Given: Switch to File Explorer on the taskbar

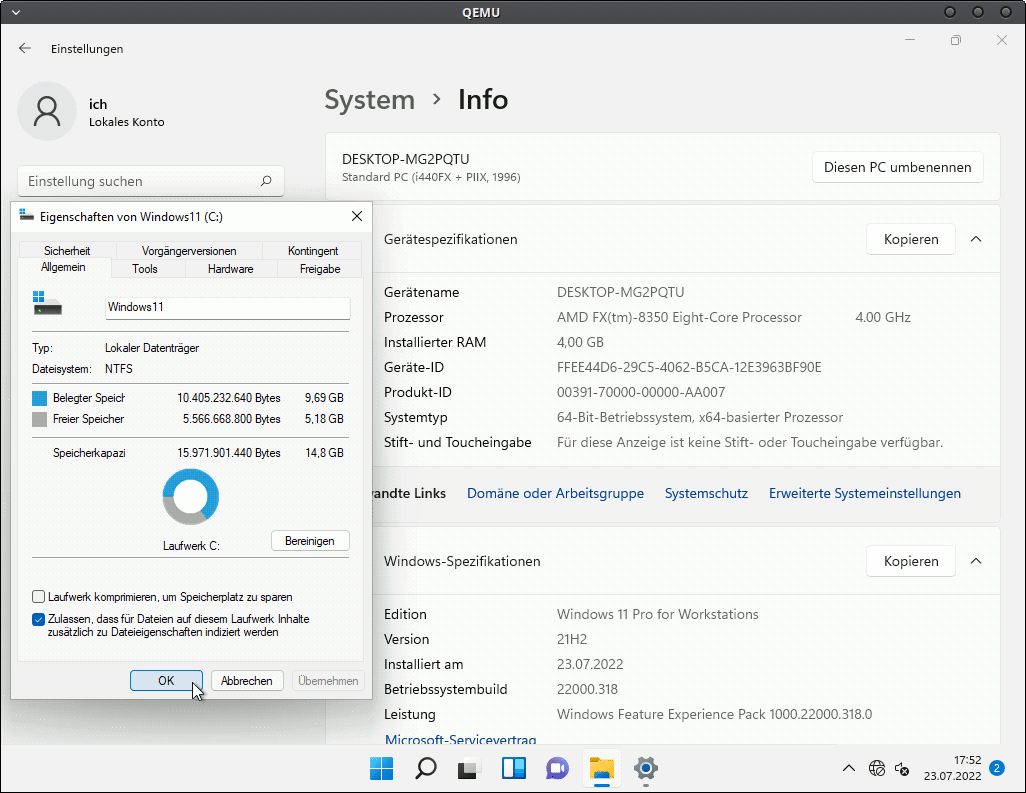Looking at the screenshot, I should 602,768.
